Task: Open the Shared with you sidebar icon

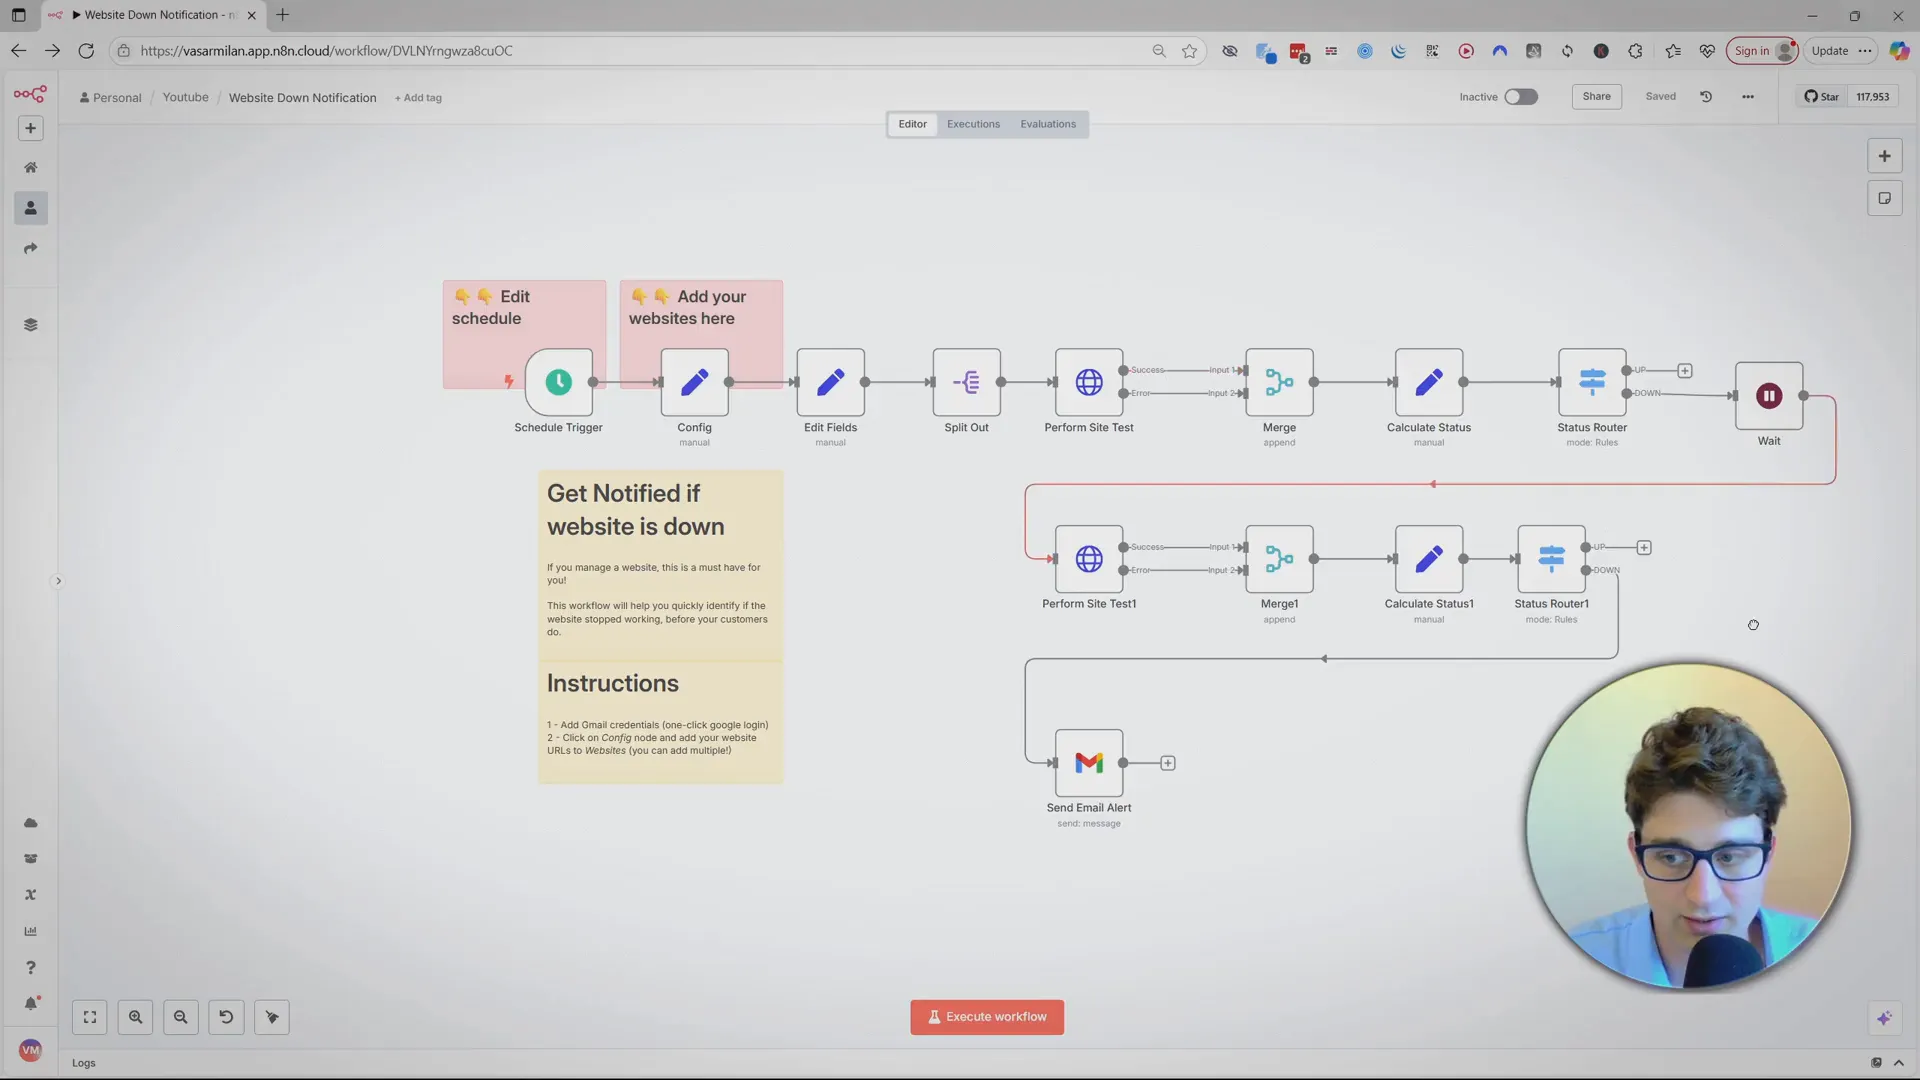Action: [x=30, y=248]
